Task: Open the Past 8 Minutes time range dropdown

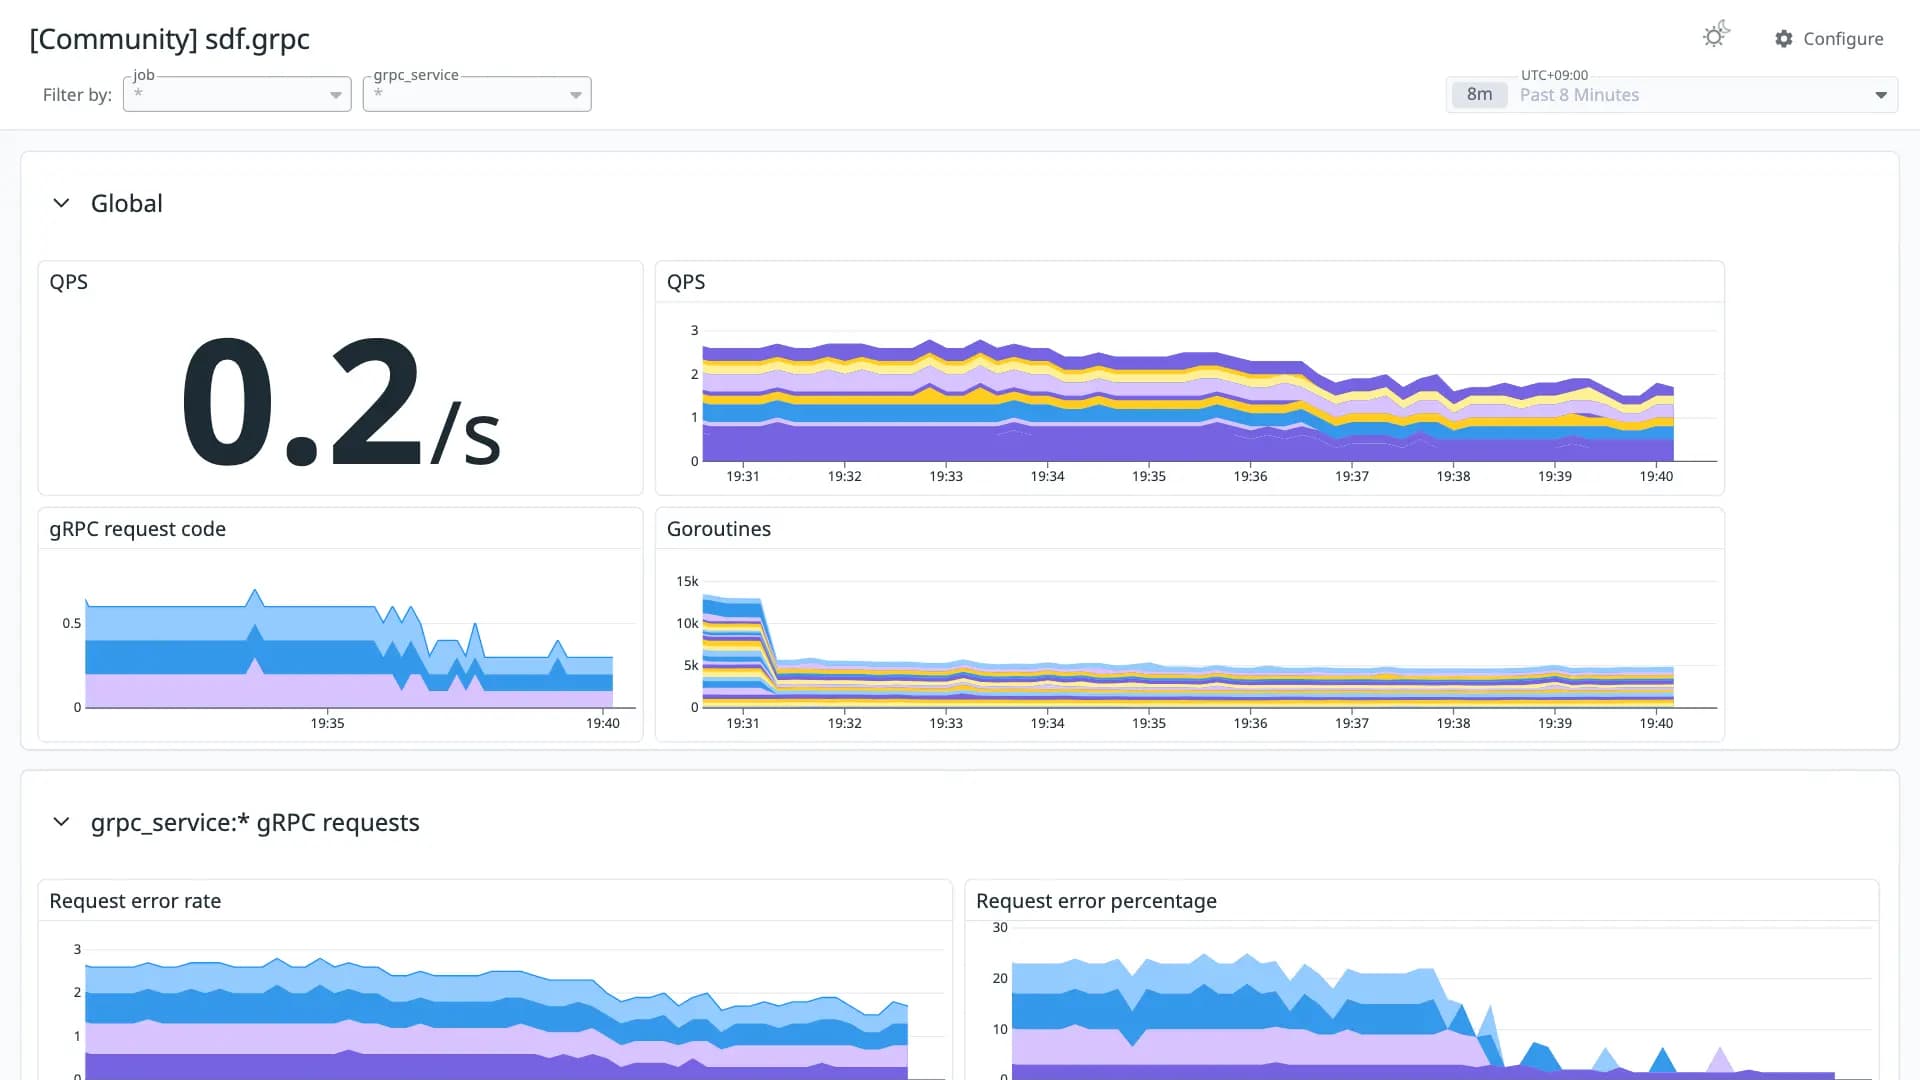Action: tap(1672, 95)
